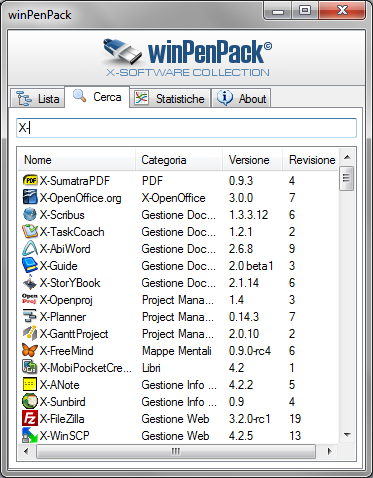Select the X-GanttProject name text

pos(74,334)
